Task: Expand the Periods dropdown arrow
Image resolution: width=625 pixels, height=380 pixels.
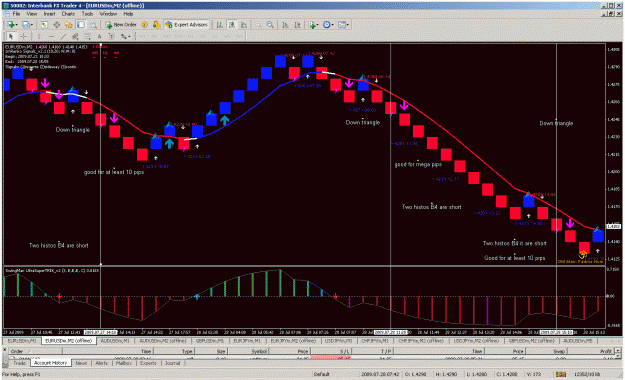Action: point(332,25)
